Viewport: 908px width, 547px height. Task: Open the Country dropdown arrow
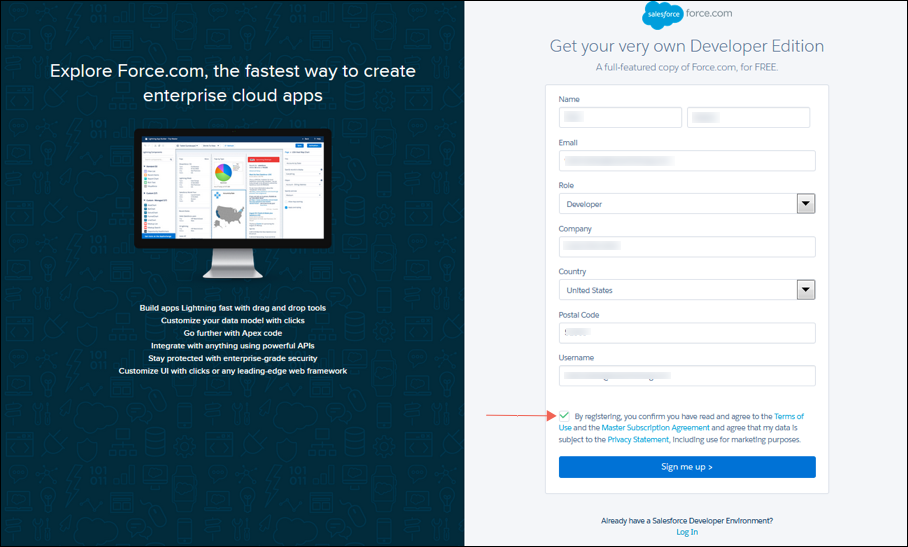(806, 289)
